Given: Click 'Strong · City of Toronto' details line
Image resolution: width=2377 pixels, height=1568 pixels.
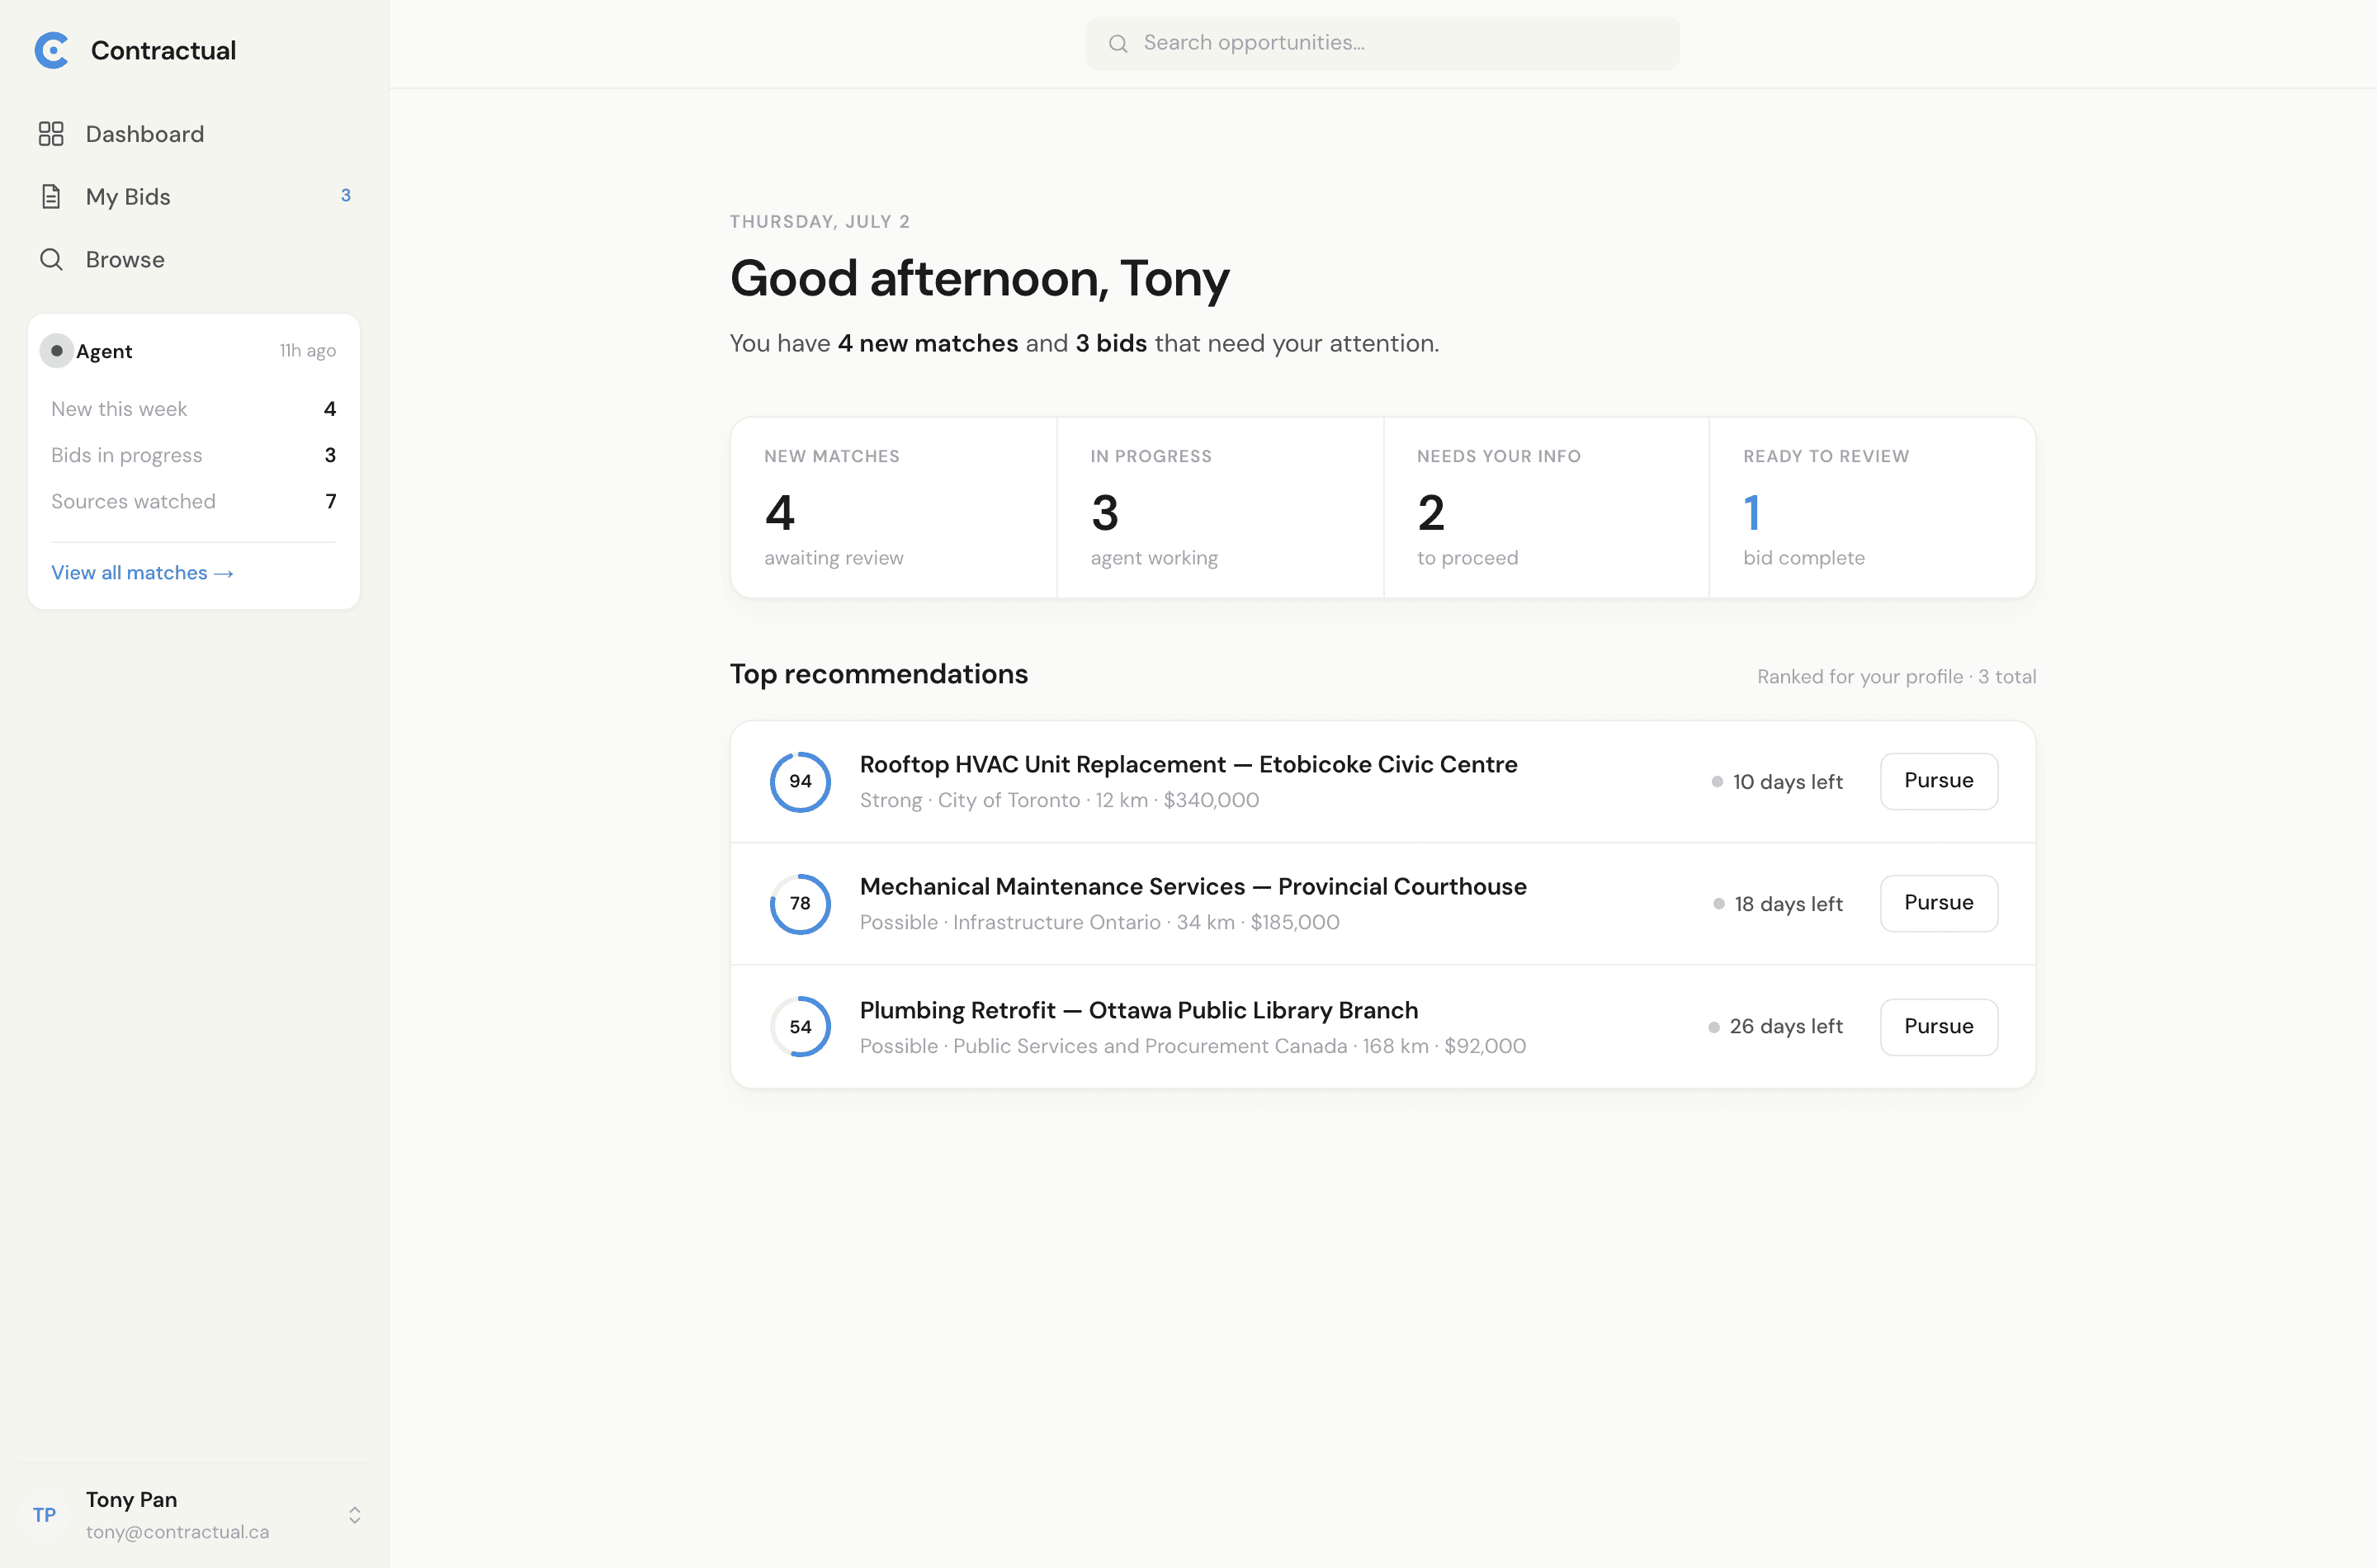Looking at the screenshot, I should pos(1059,800).
